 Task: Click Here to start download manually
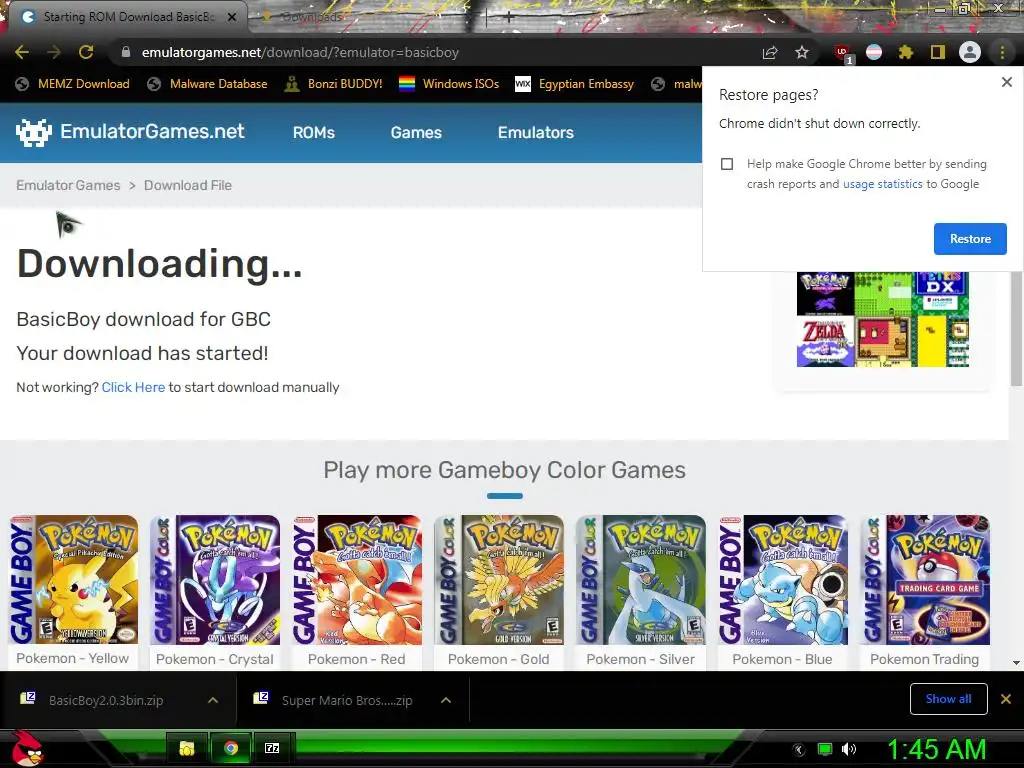[x=133, y=387]
